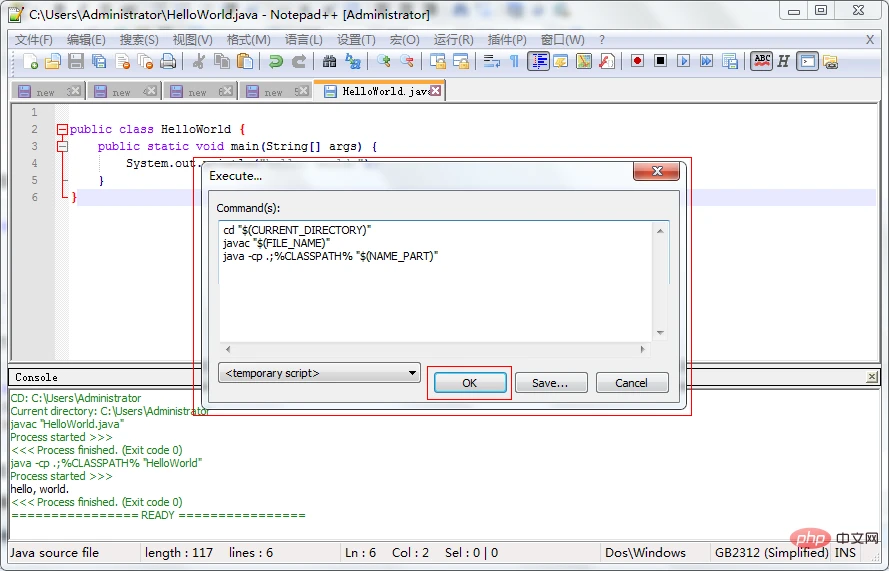Zoom out using the magnifier minus icon
Viewport: 889px width, 571px height.
407,61
